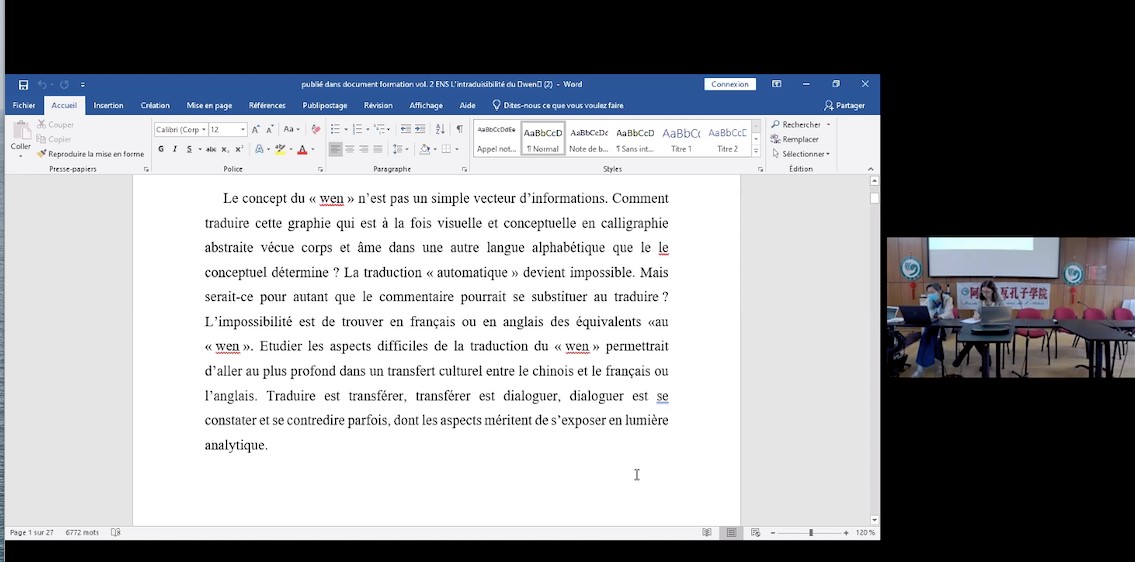The image size is (1135, 562).
Task: Click the zoom slider in status bar
Action: [x=810, y=533]
